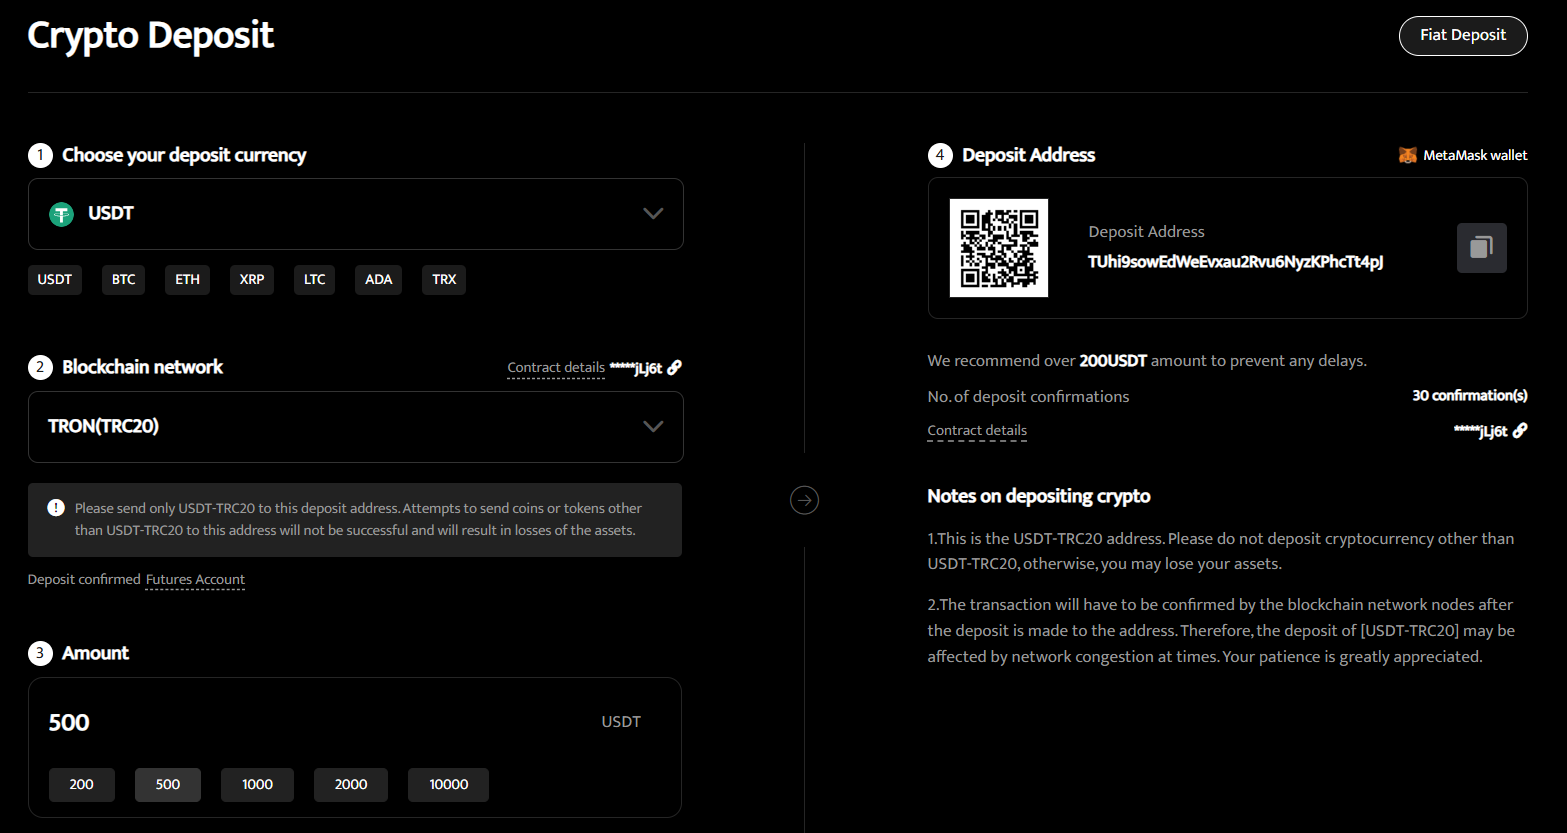Choose the 200 amount preset

82,785
